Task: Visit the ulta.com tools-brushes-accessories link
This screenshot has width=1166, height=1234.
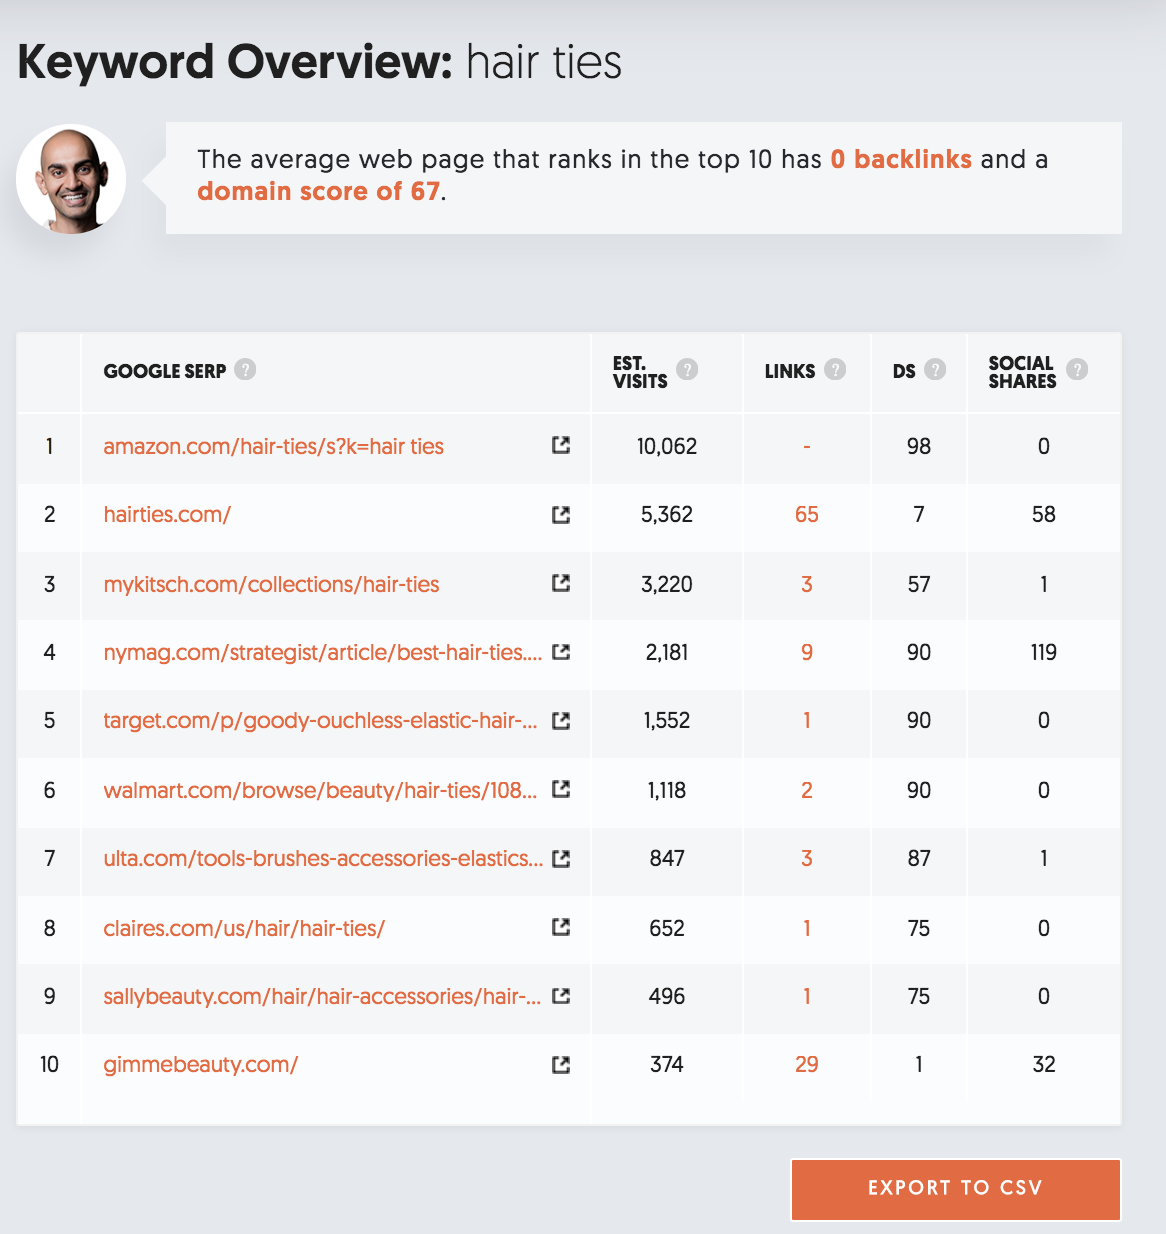Action: (x=323, y=858)
